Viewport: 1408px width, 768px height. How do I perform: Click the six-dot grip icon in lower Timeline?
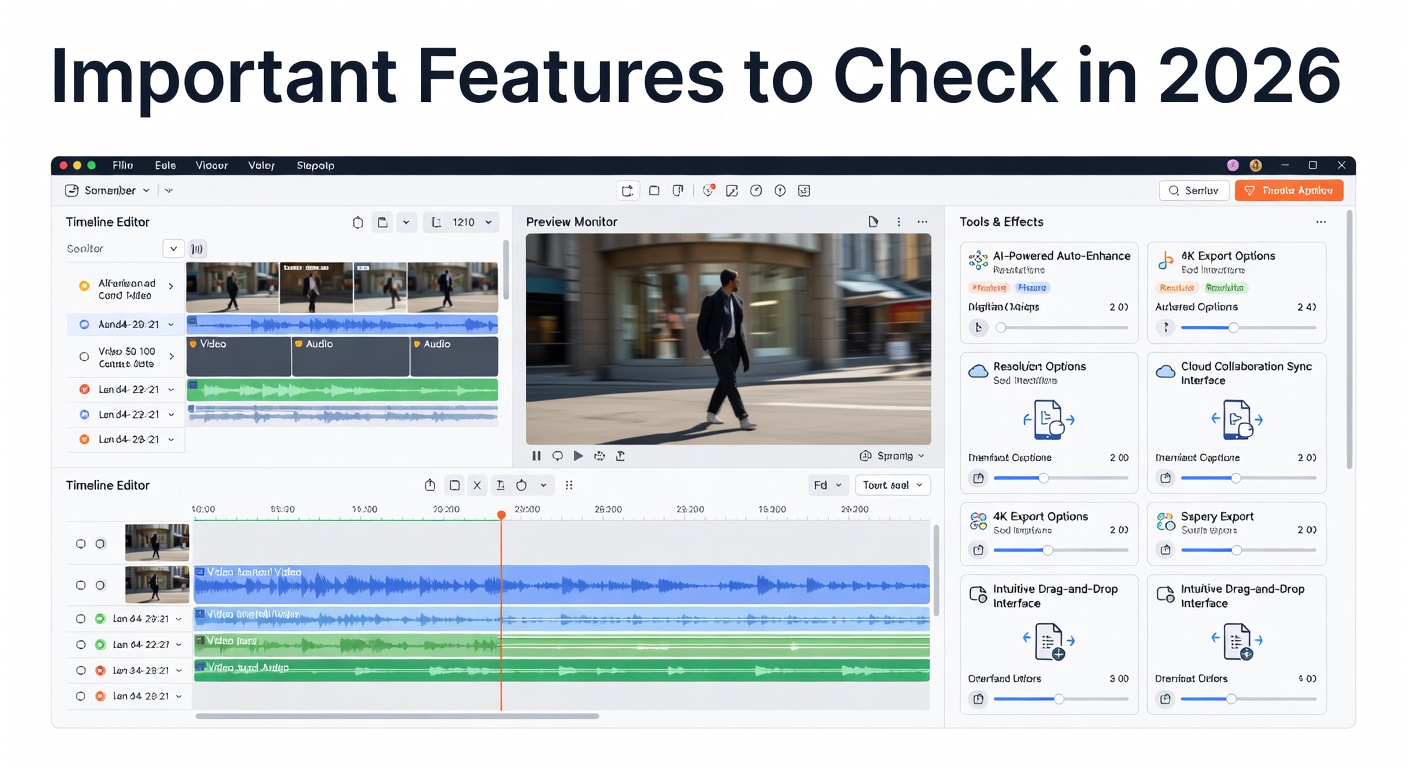569,485
